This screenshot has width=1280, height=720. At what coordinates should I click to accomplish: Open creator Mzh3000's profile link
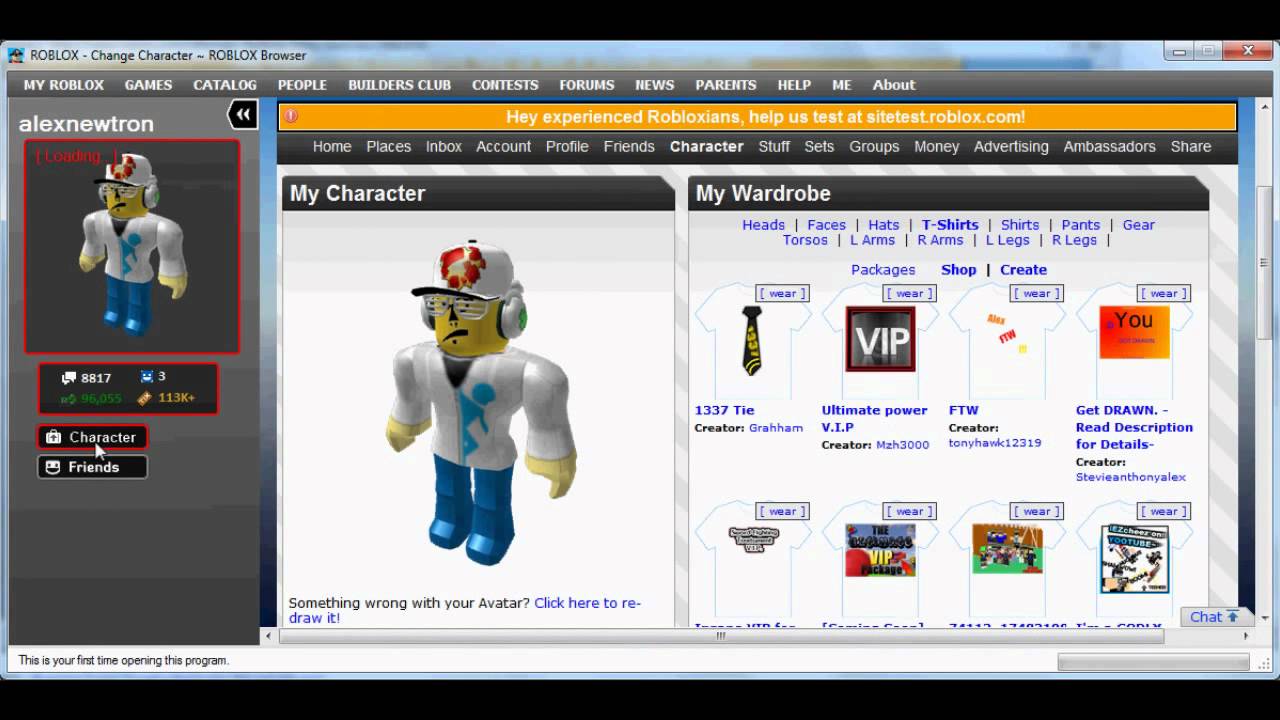point(902,445)
